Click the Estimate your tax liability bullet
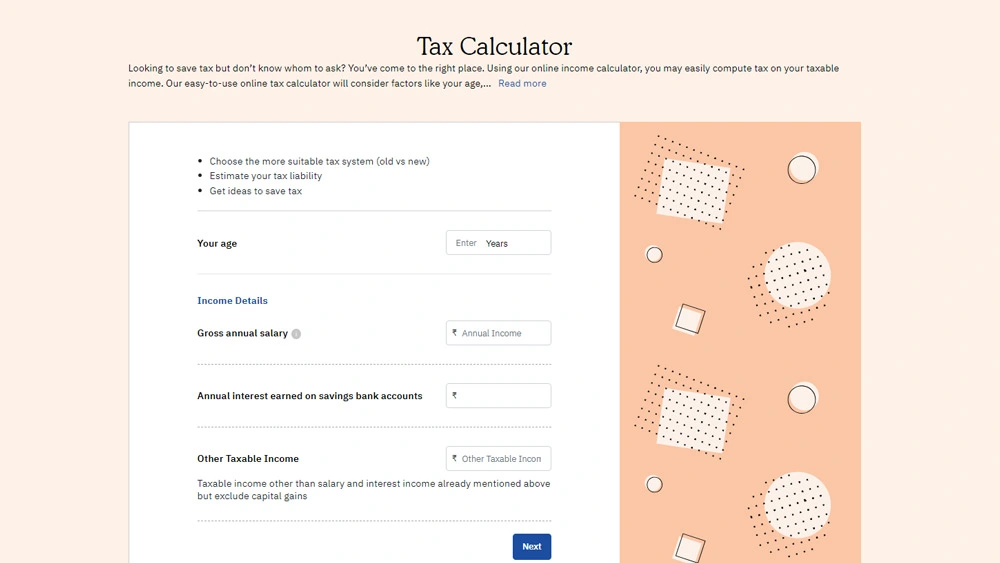This screenshot has width=1000, height=563. (x=265, y=176)
